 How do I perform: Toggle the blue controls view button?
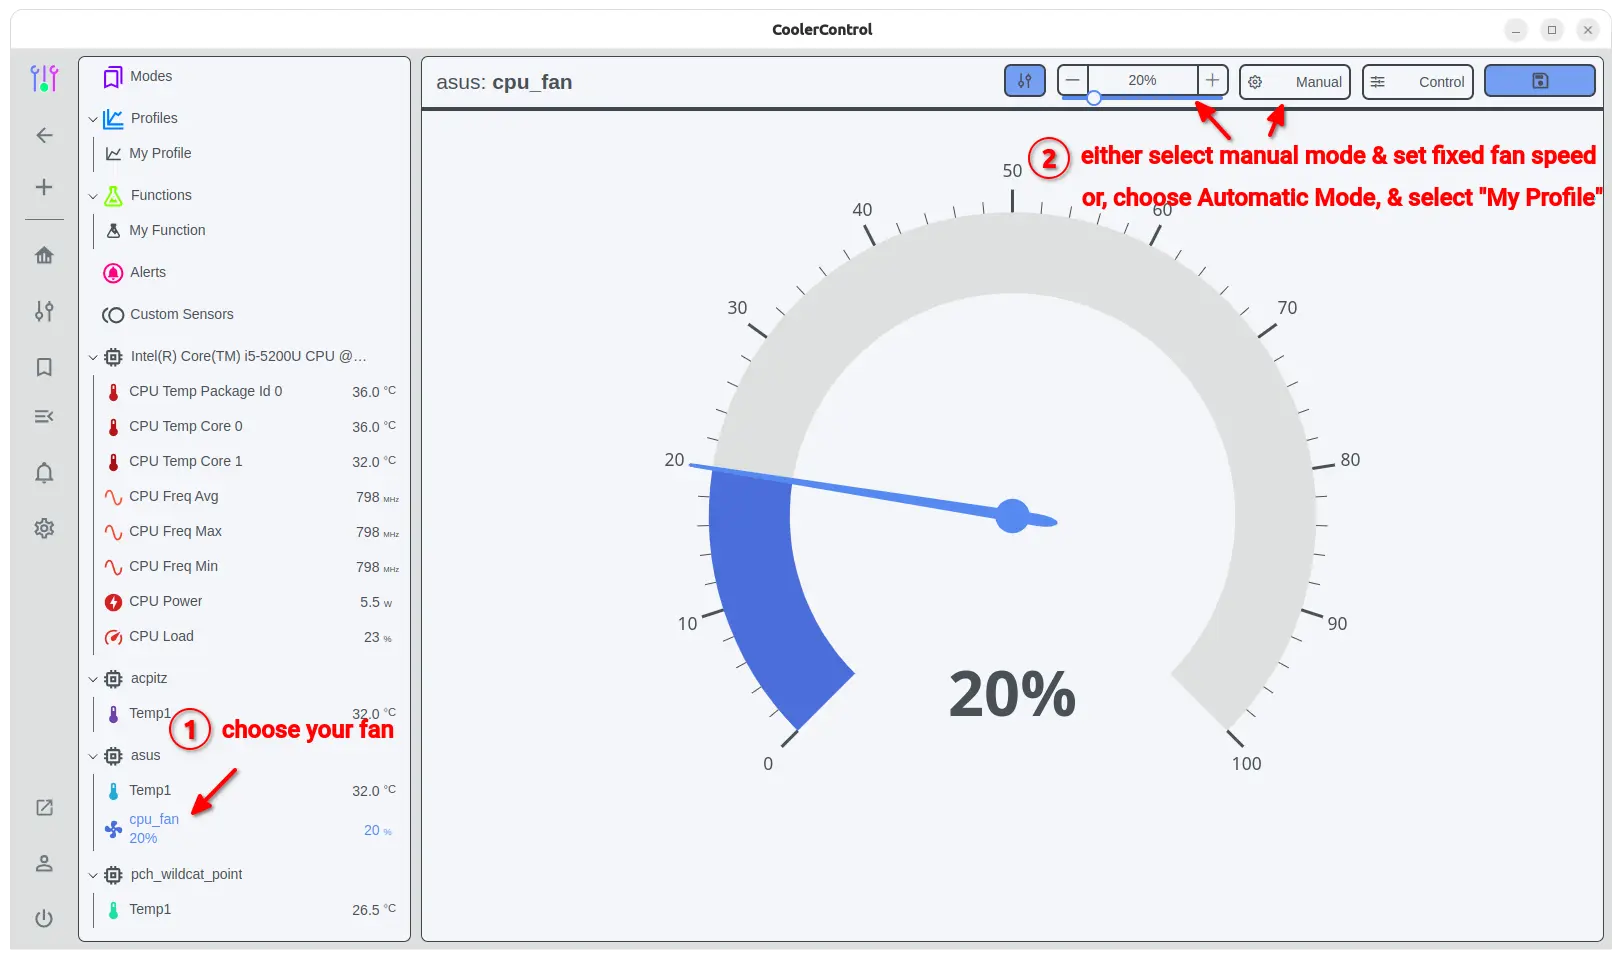pyautogui.click(x=1024, y=81)
